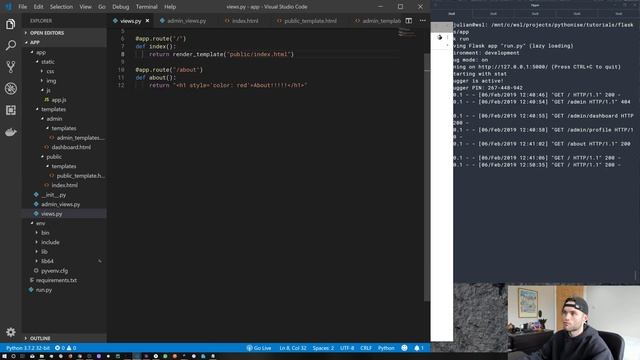
Task: Change Spaces: 2 indentation setting
Action: click(x=323, y=348)
